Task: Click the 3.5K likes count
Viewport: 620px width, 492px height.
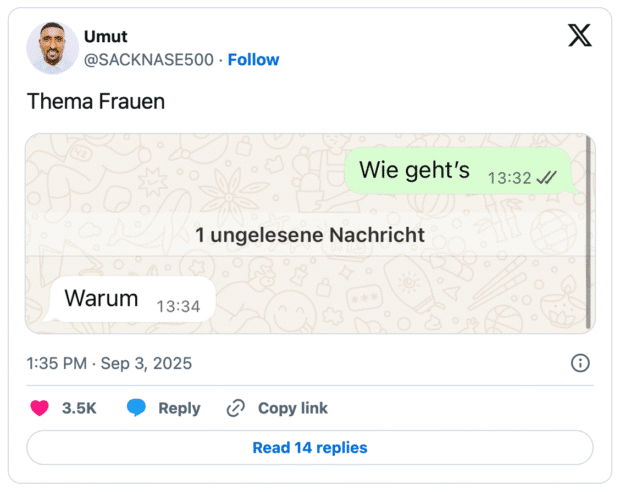Action: click(79, 408)
